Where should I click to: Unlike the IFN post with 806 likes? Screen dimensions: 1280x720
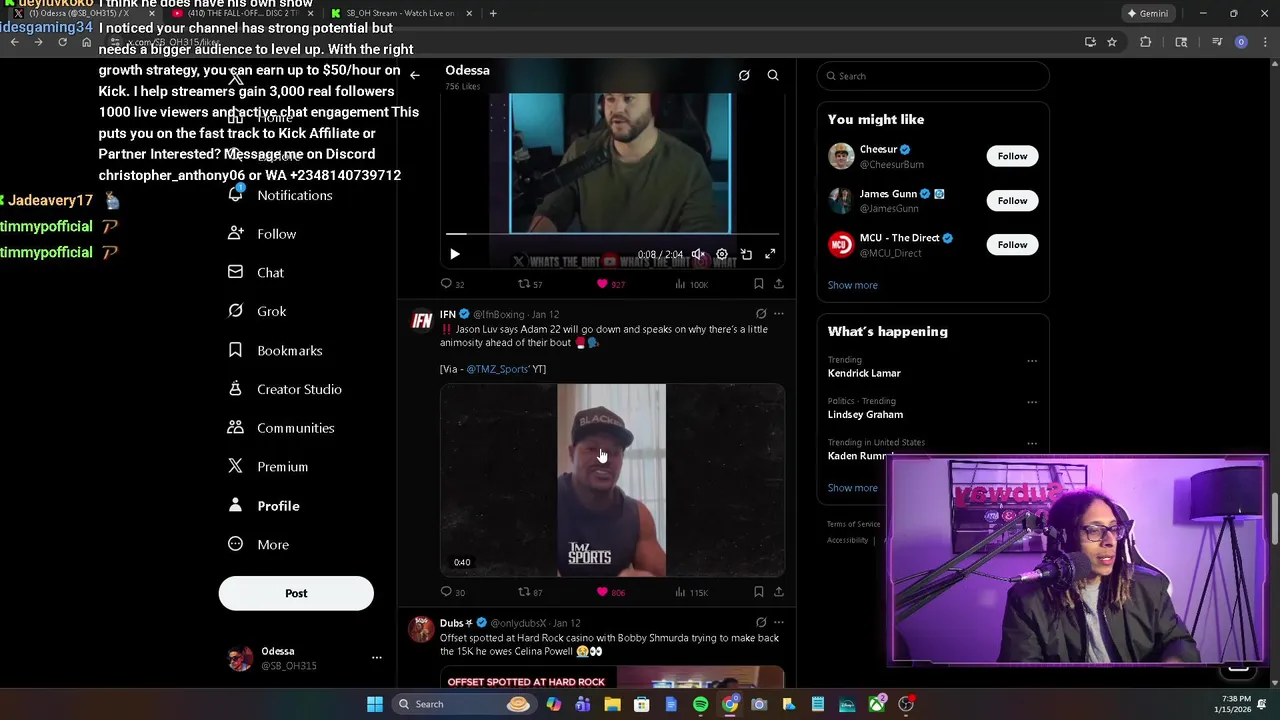coord(610,592)
